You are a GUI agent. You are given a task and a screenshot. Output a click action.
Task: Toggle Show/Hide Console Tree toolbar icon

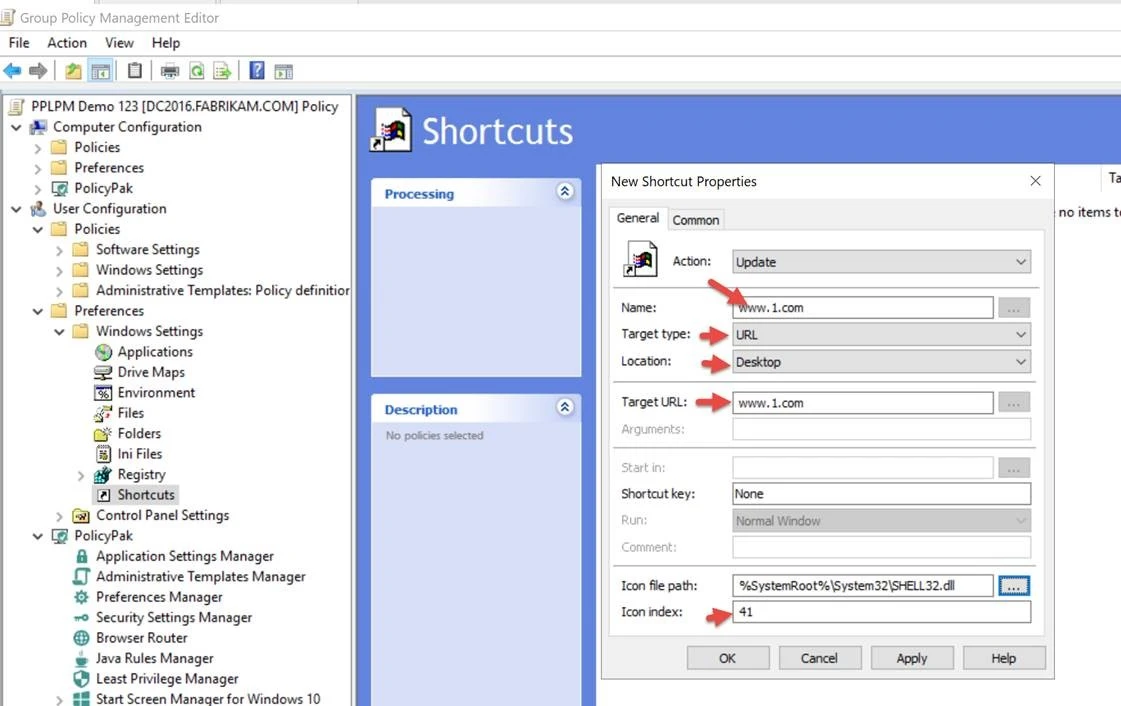(x=100, y=71)
